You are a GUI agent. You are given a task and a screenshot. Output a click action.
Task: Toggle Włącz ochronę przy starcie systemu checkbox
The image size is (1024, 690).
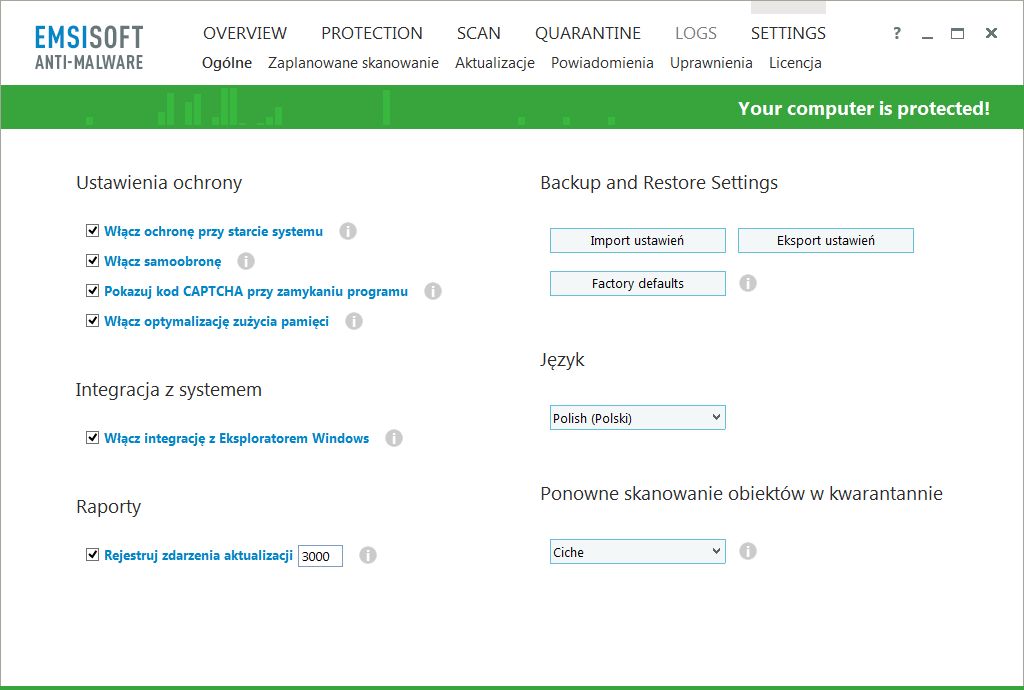[x=93, y=230]
